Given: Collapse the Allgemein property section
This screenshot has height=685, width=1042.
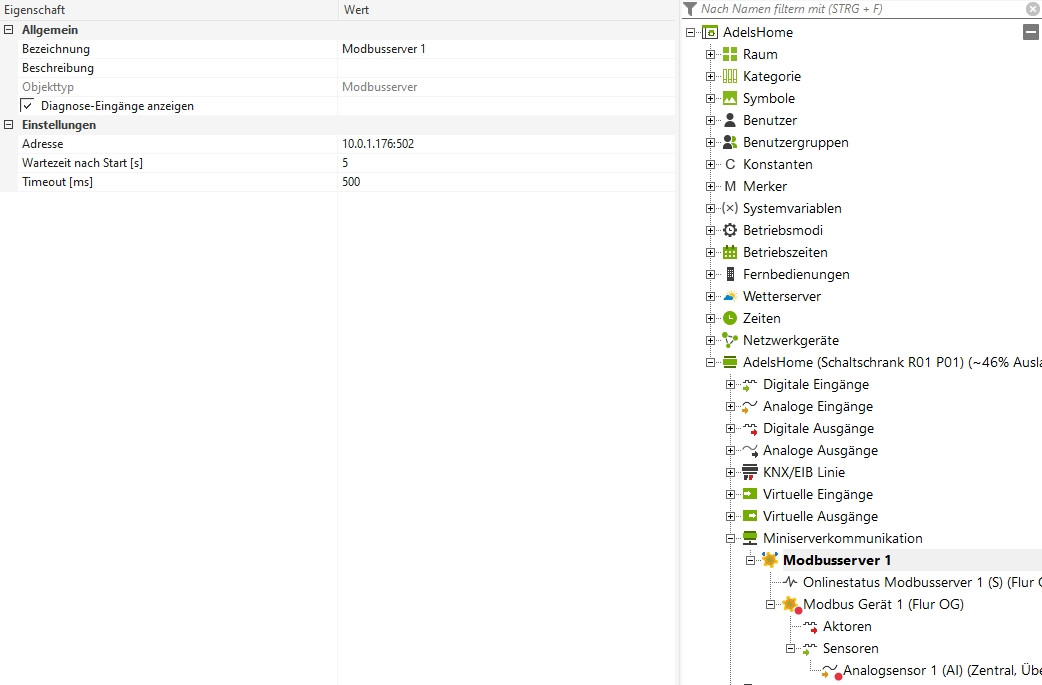Looking at the screenshot, I should tap(9, 30).
